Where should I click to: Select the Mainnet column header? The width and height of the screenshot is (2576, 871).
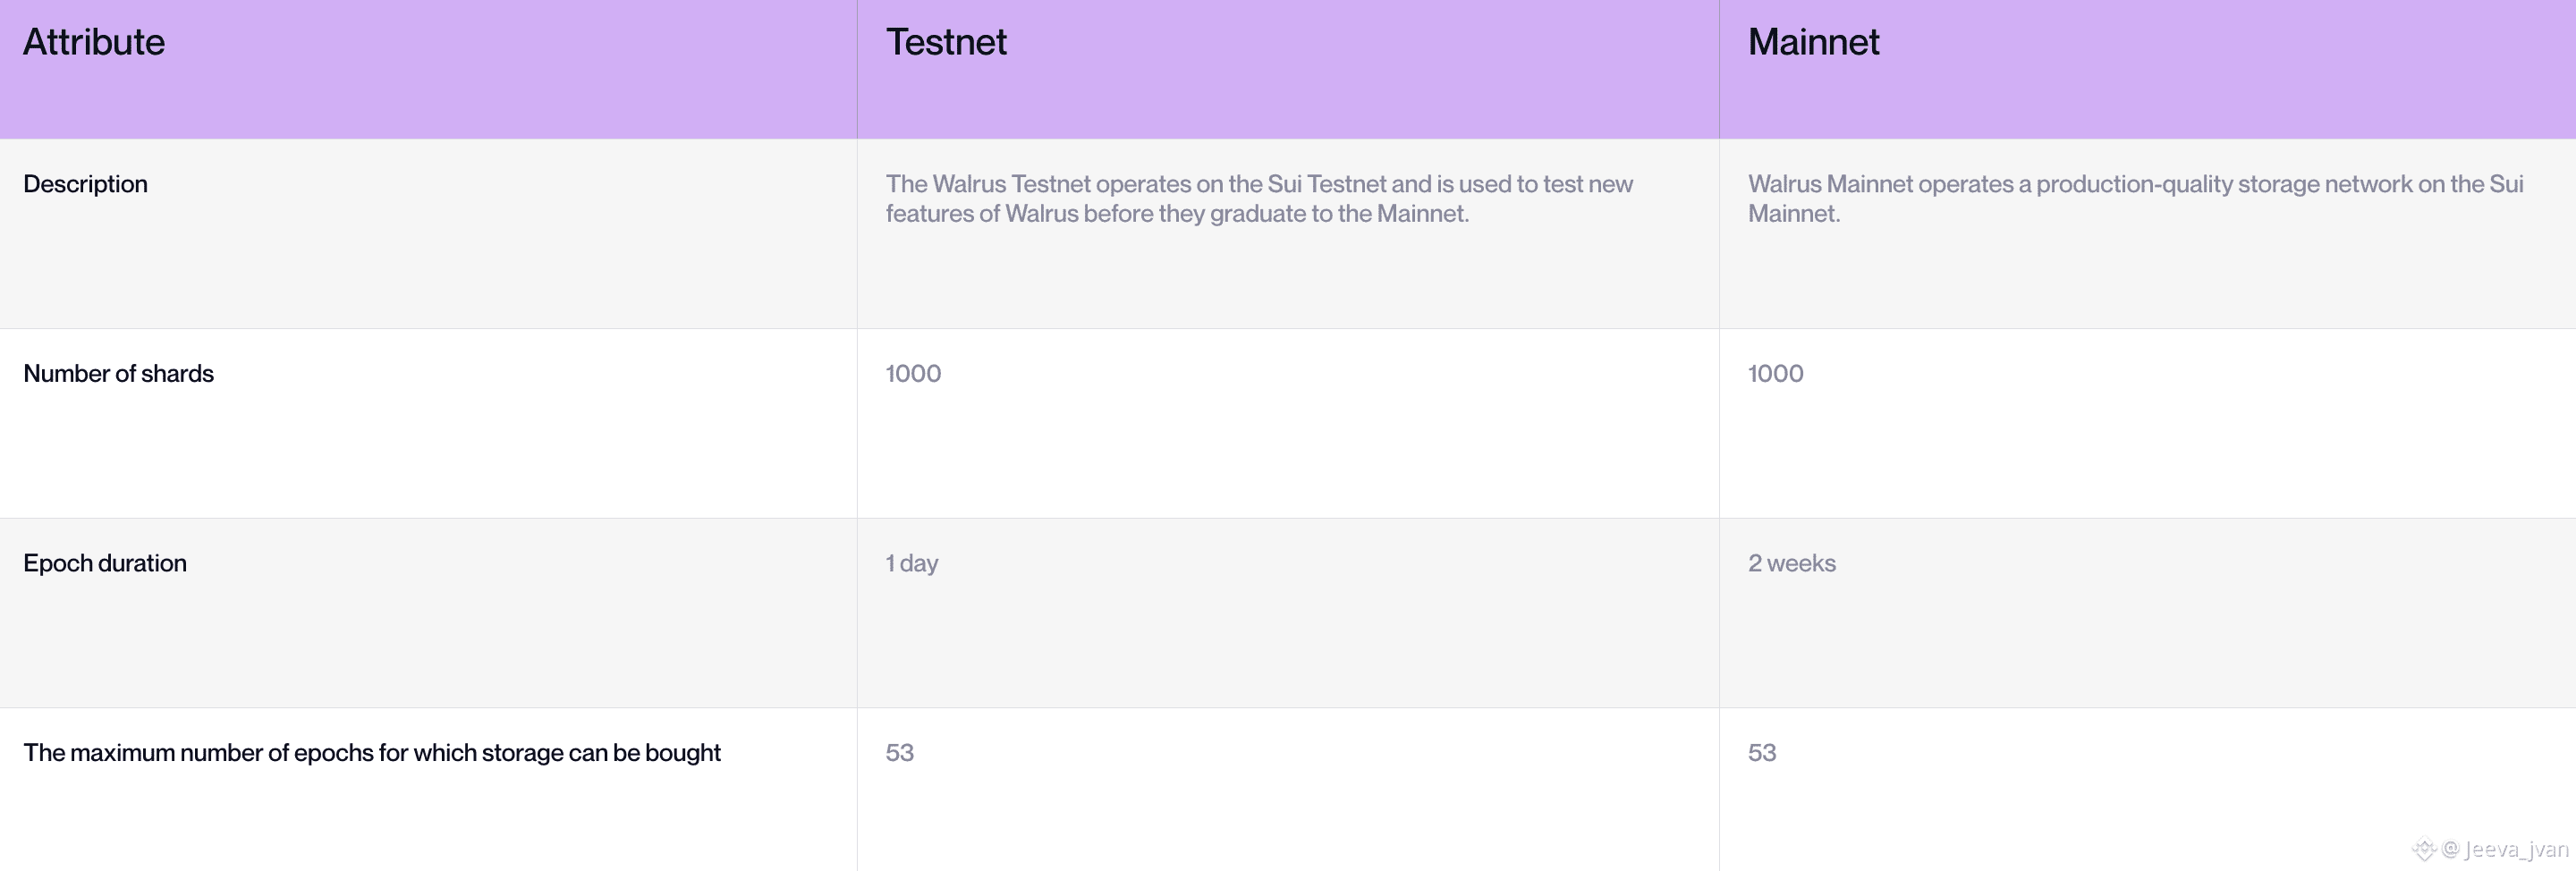pos(1813,42)
